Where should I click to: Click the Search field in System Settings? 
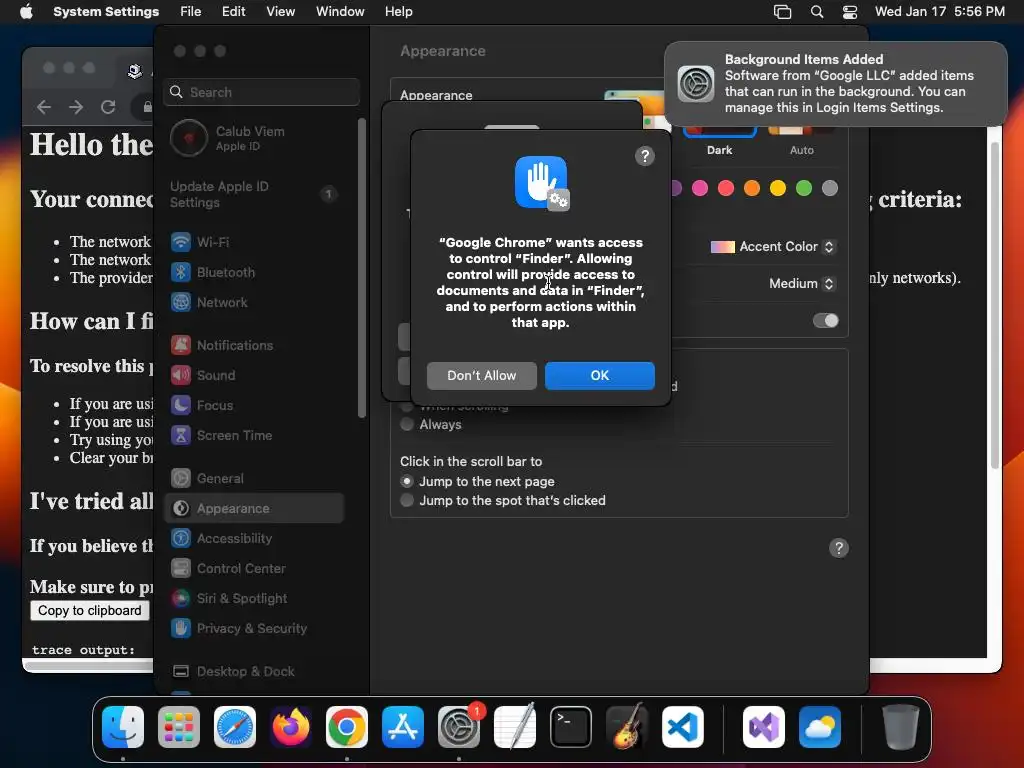(261, 92)
